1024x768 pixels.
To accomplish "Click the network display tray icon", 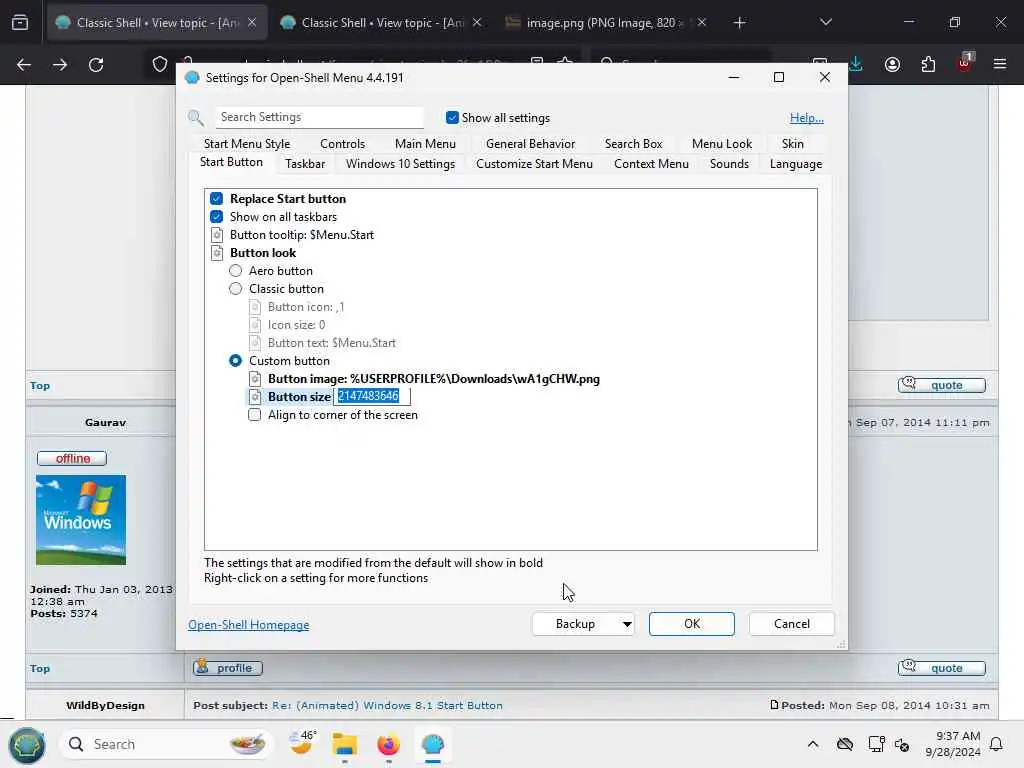I will 876,744.
